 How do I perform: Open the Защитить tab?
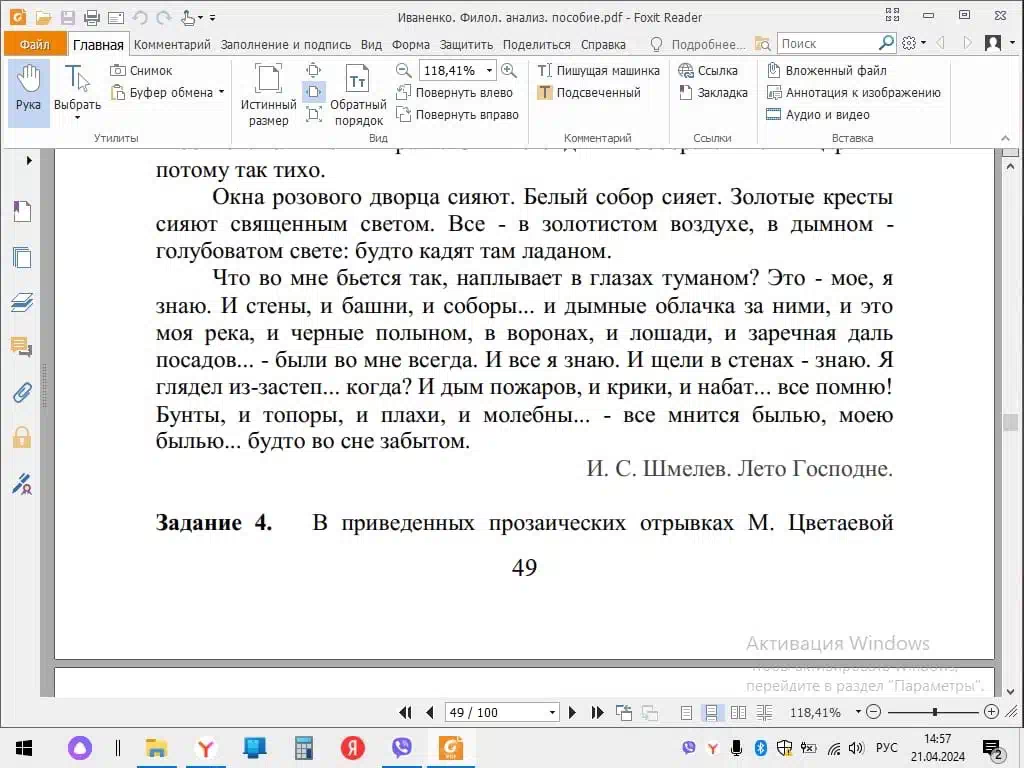point(466,44)
